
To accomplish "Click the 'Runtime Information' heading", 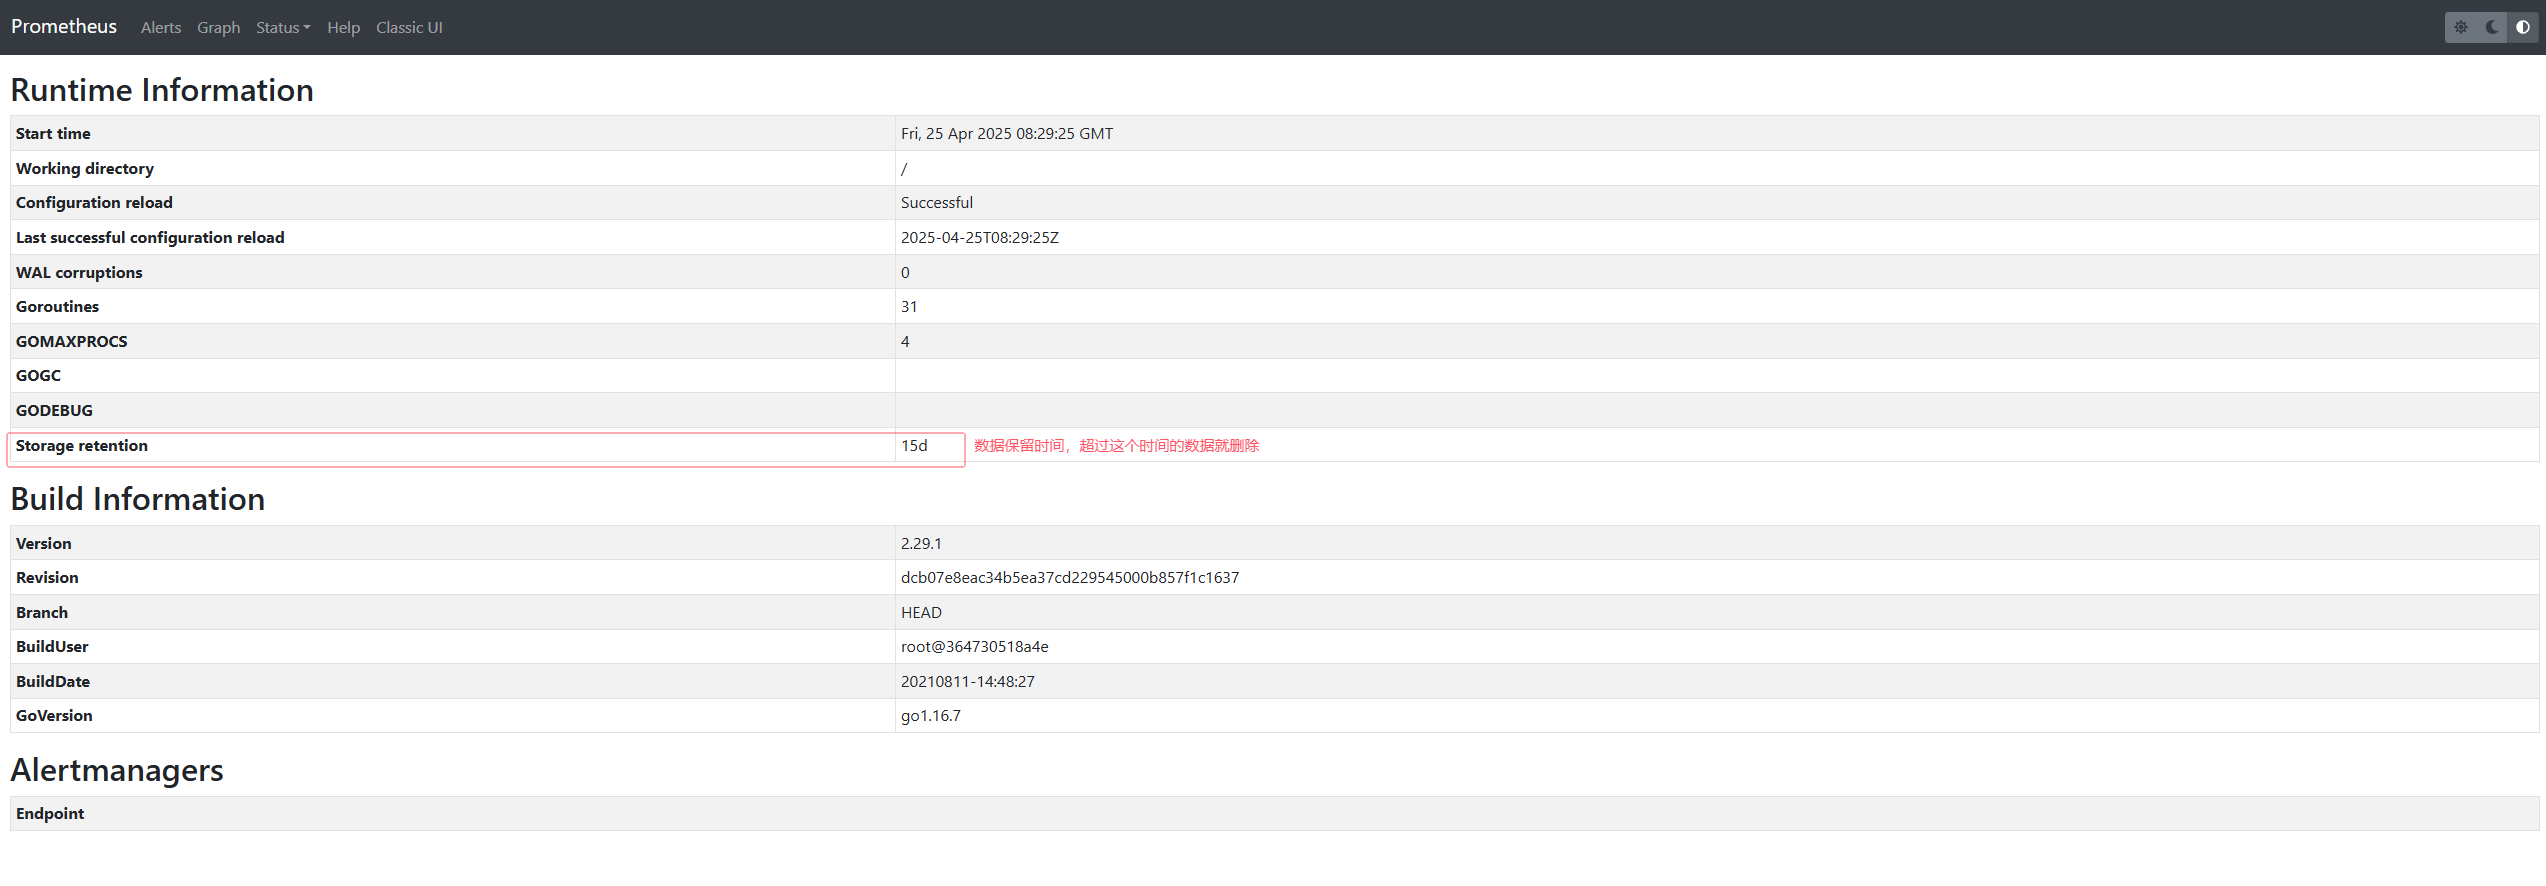I will click(162, 90).
